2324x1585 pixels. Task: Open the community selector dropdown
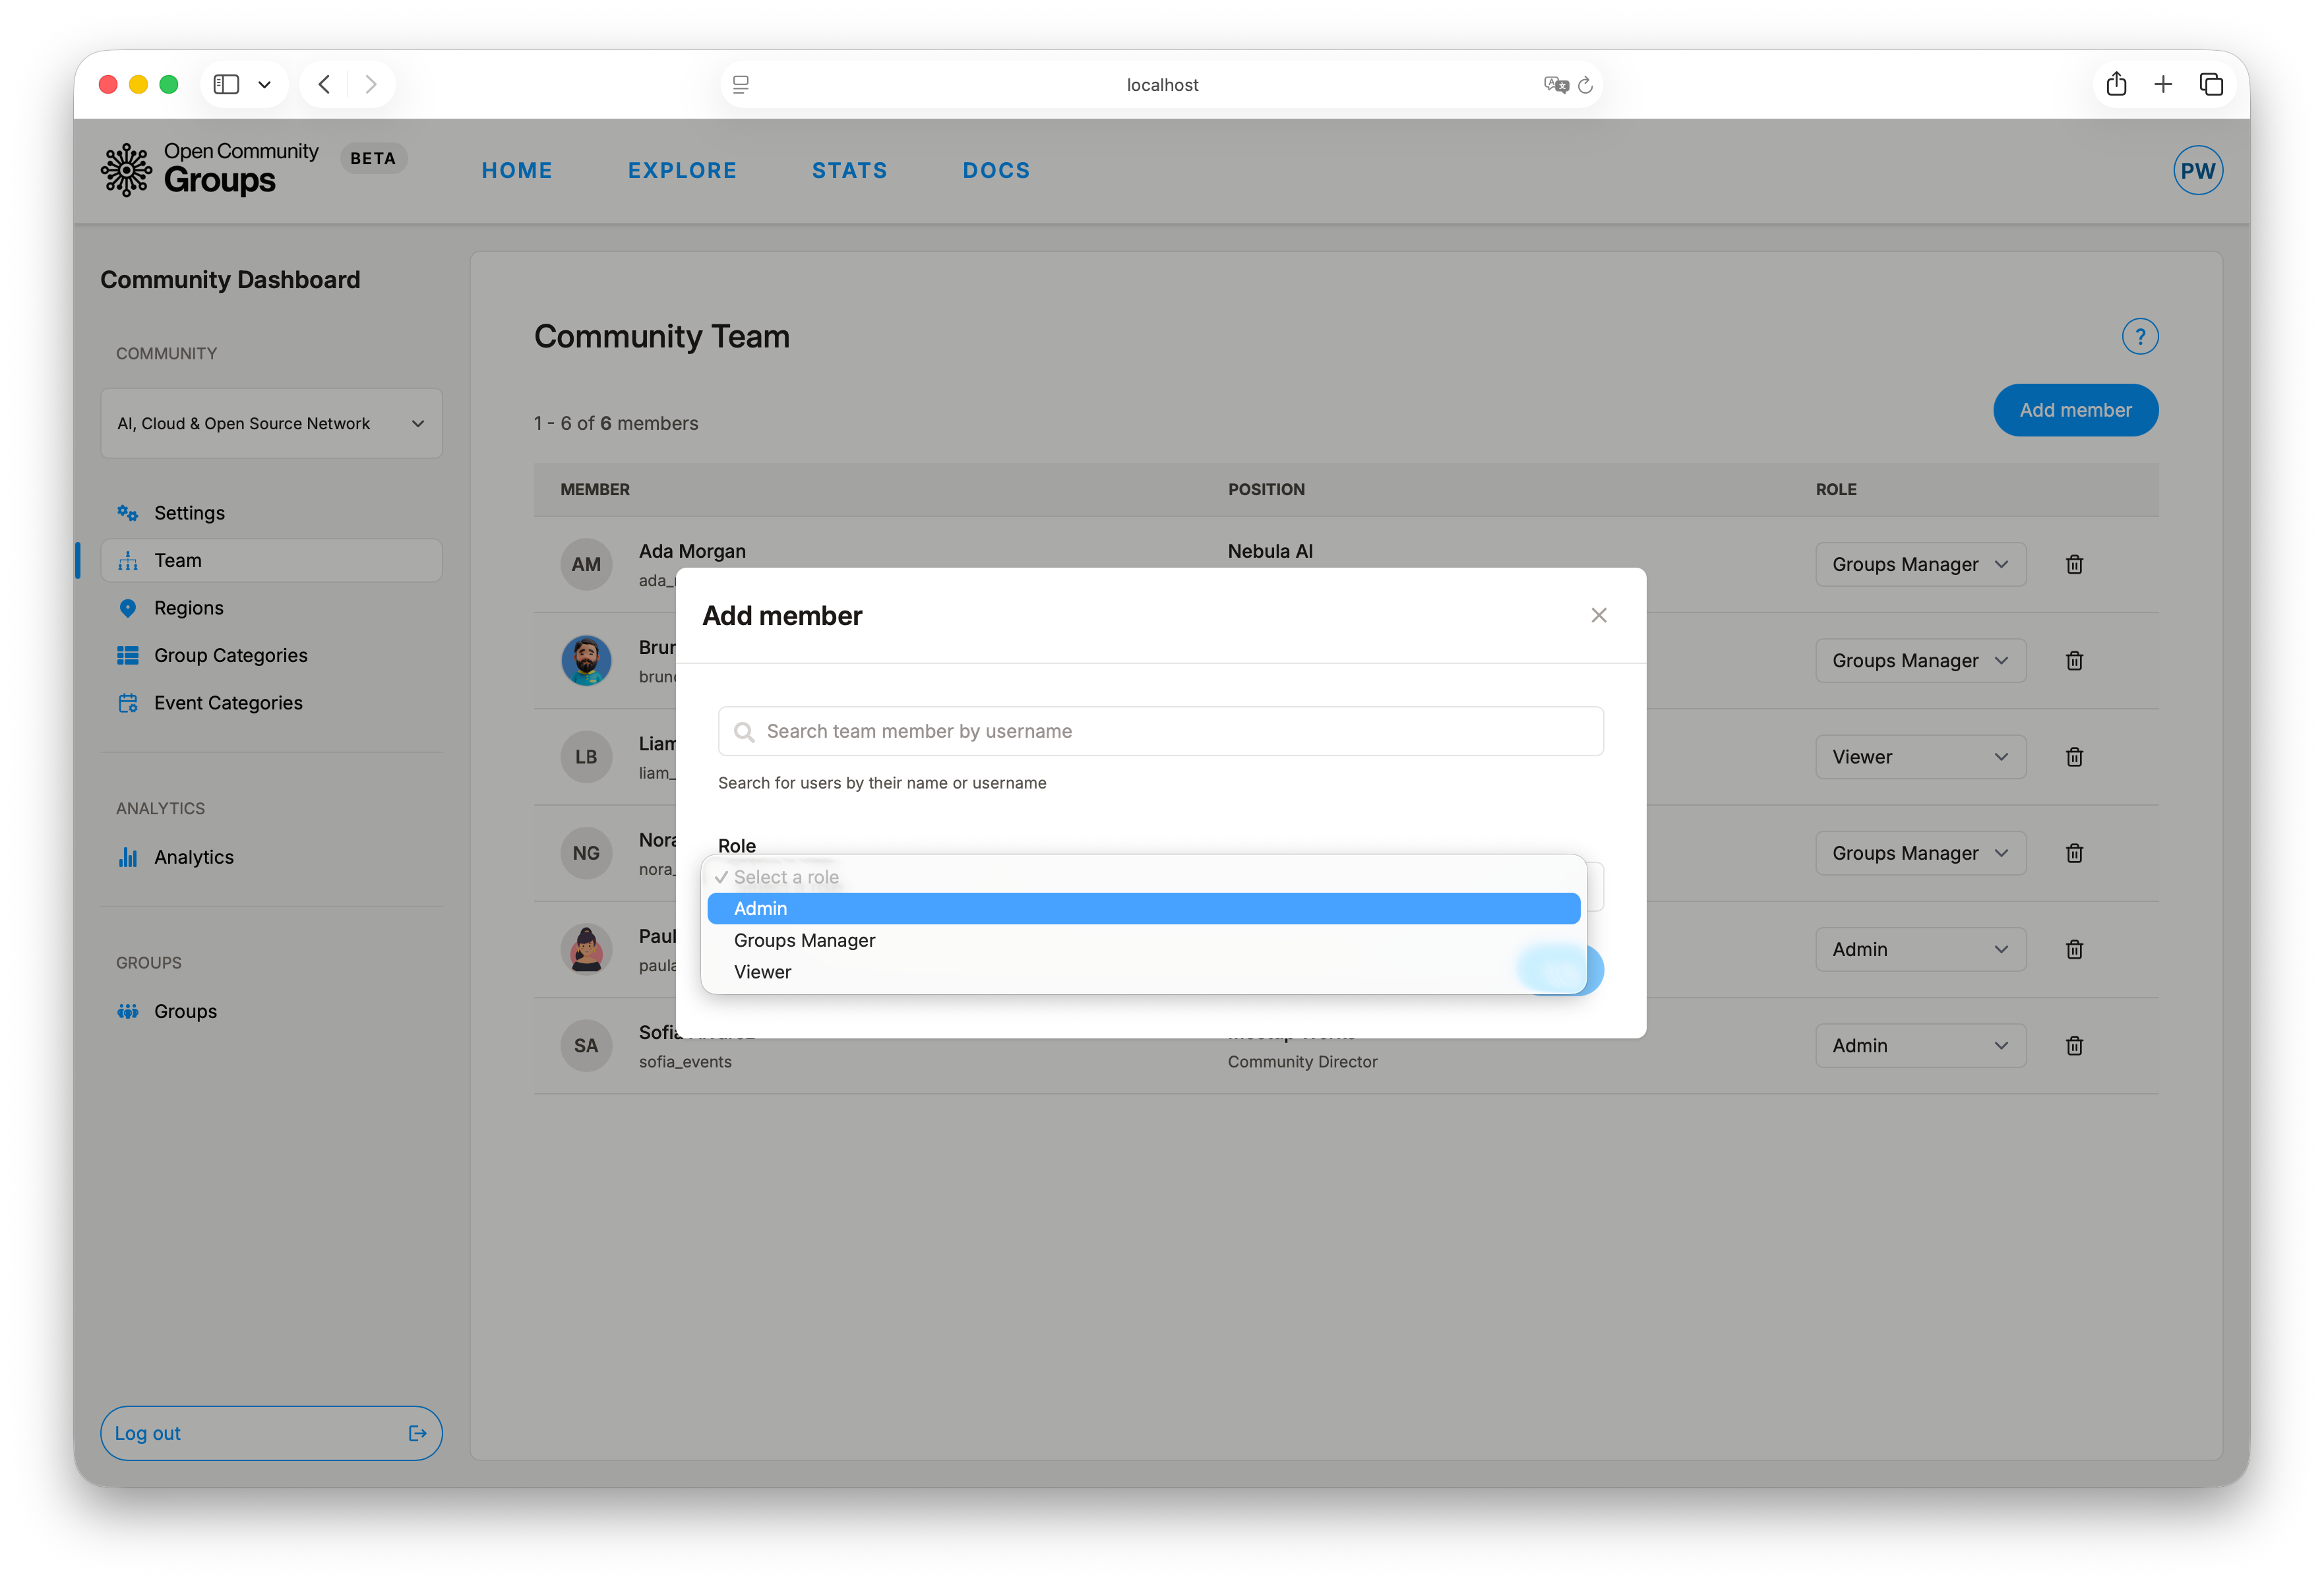(271, 423)
